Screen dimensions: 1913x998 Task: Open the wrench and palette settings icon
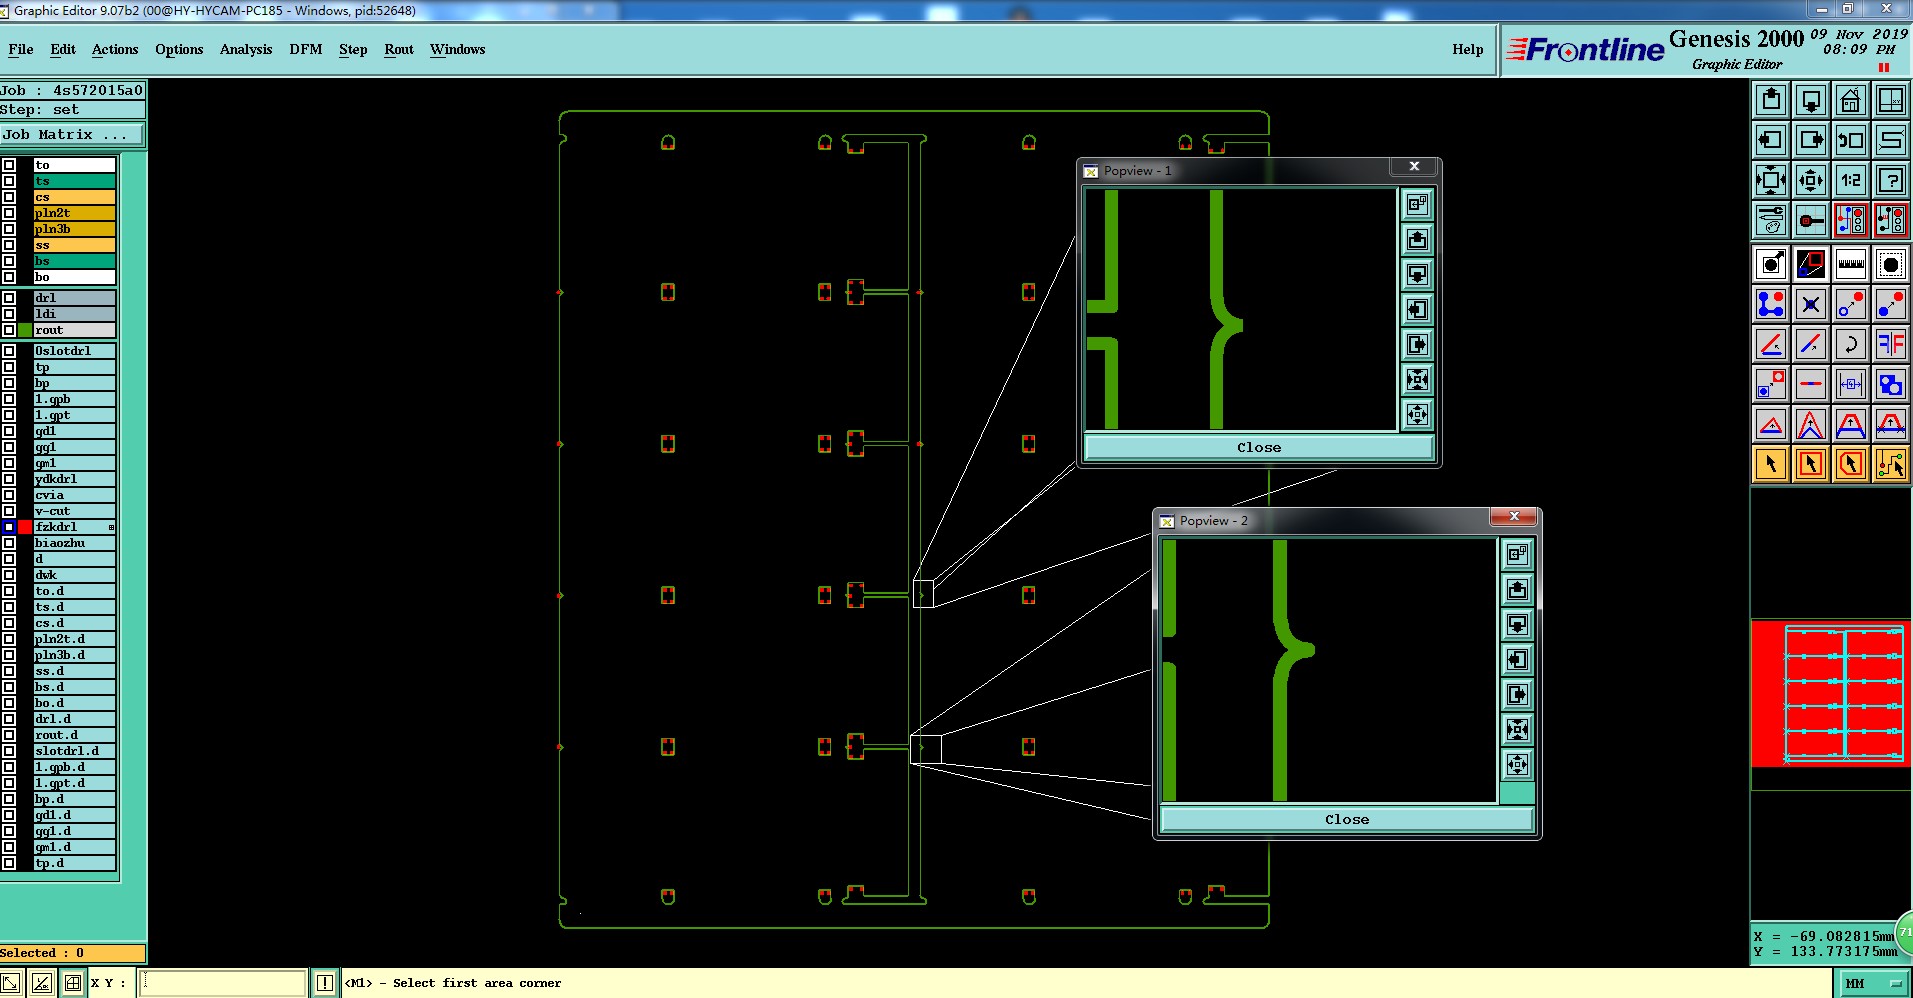tap(1771, 220)
